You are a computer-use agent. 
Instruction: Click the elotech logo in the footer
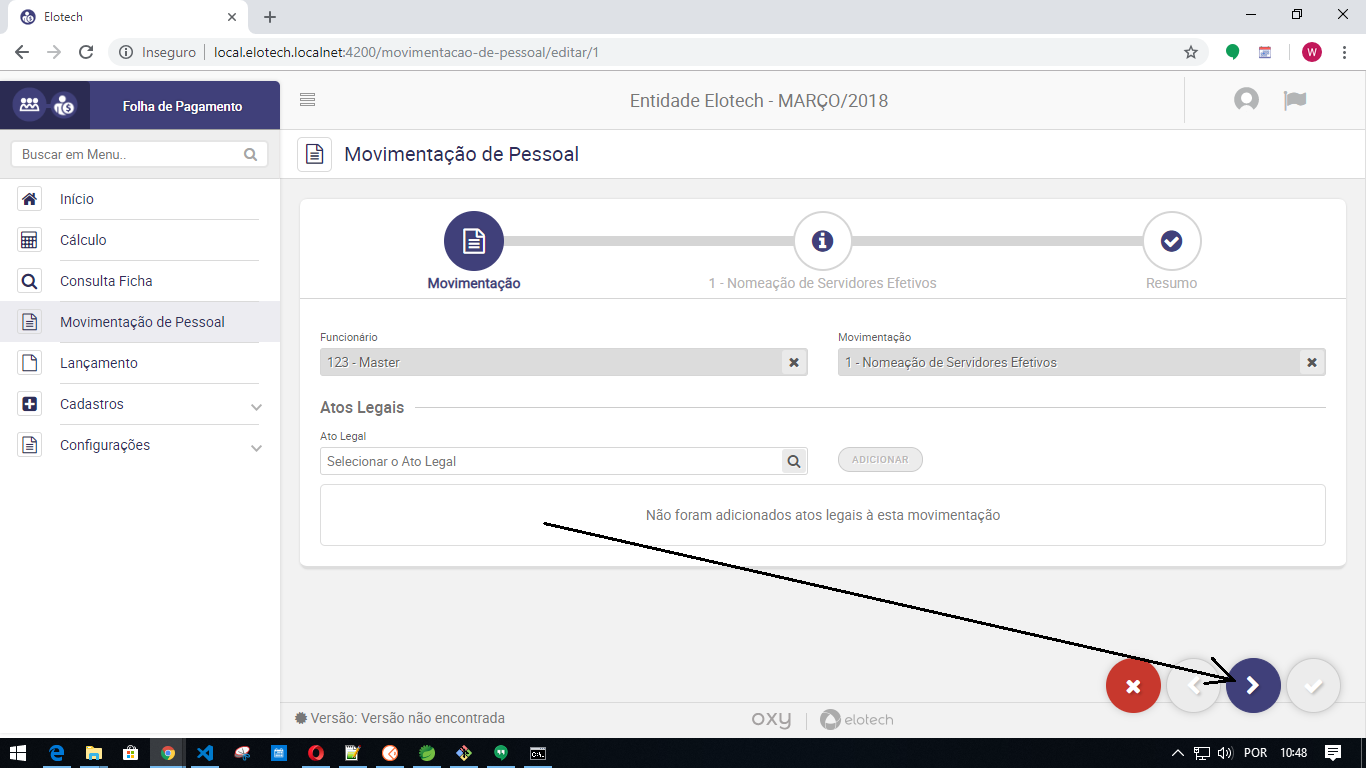(x=856, y=720)
